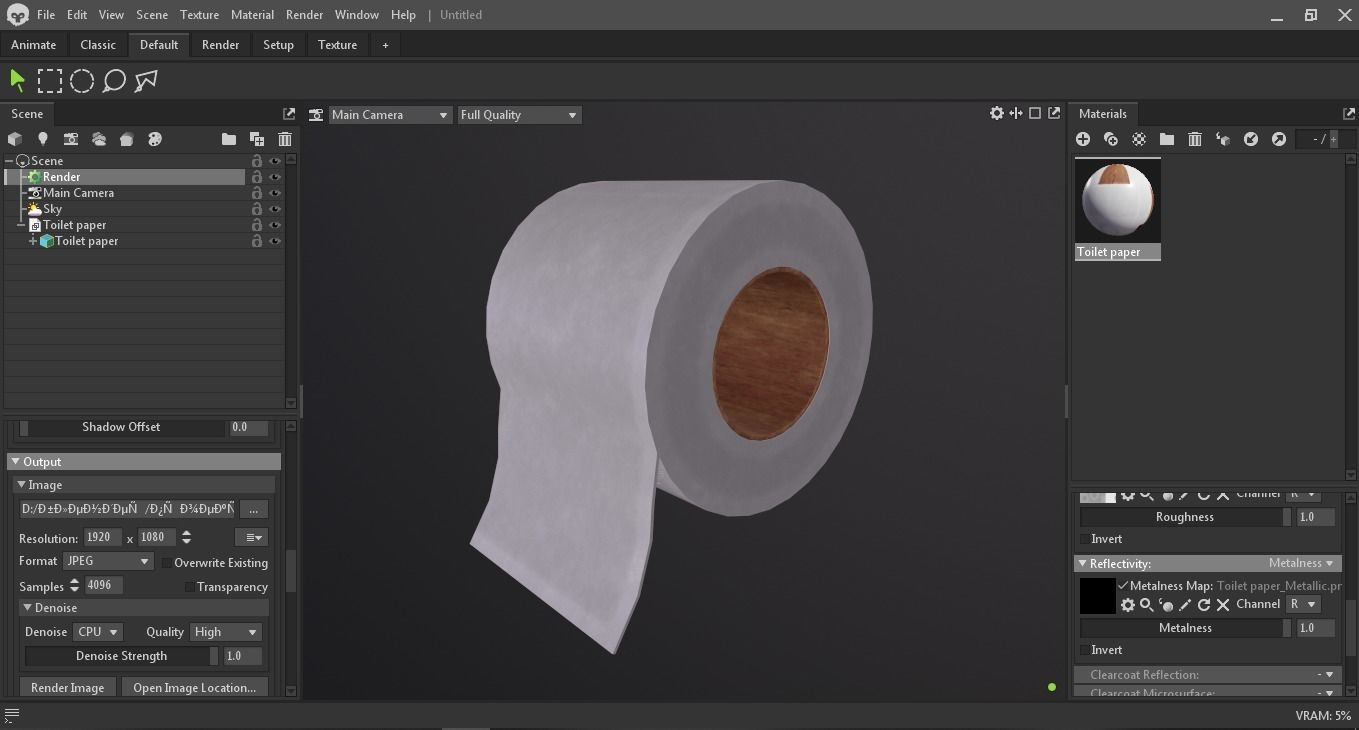The height and width of the screenshot is (730, 1359).
Task: Select the rectangle selection tool
Action: (x=49, y=80)
